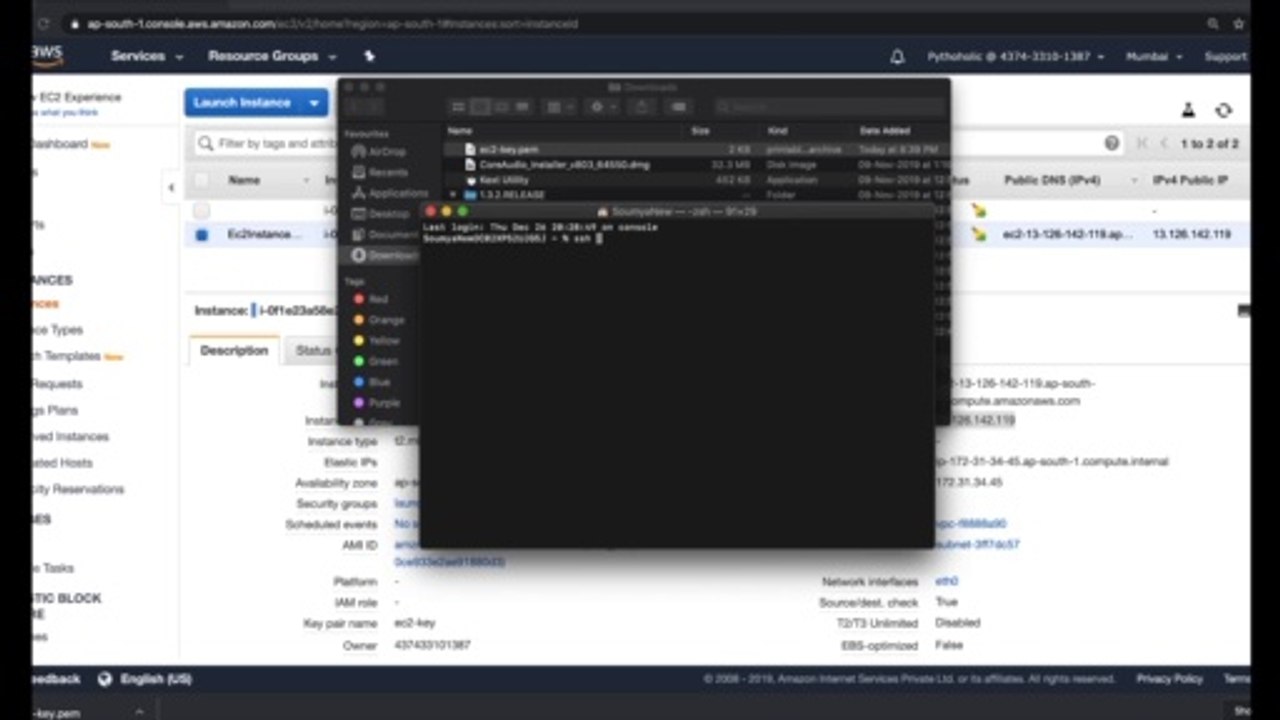Screen dimensions: 1280x720
Task: Sort Finder files by Kind column
Action: click(777, 131)
